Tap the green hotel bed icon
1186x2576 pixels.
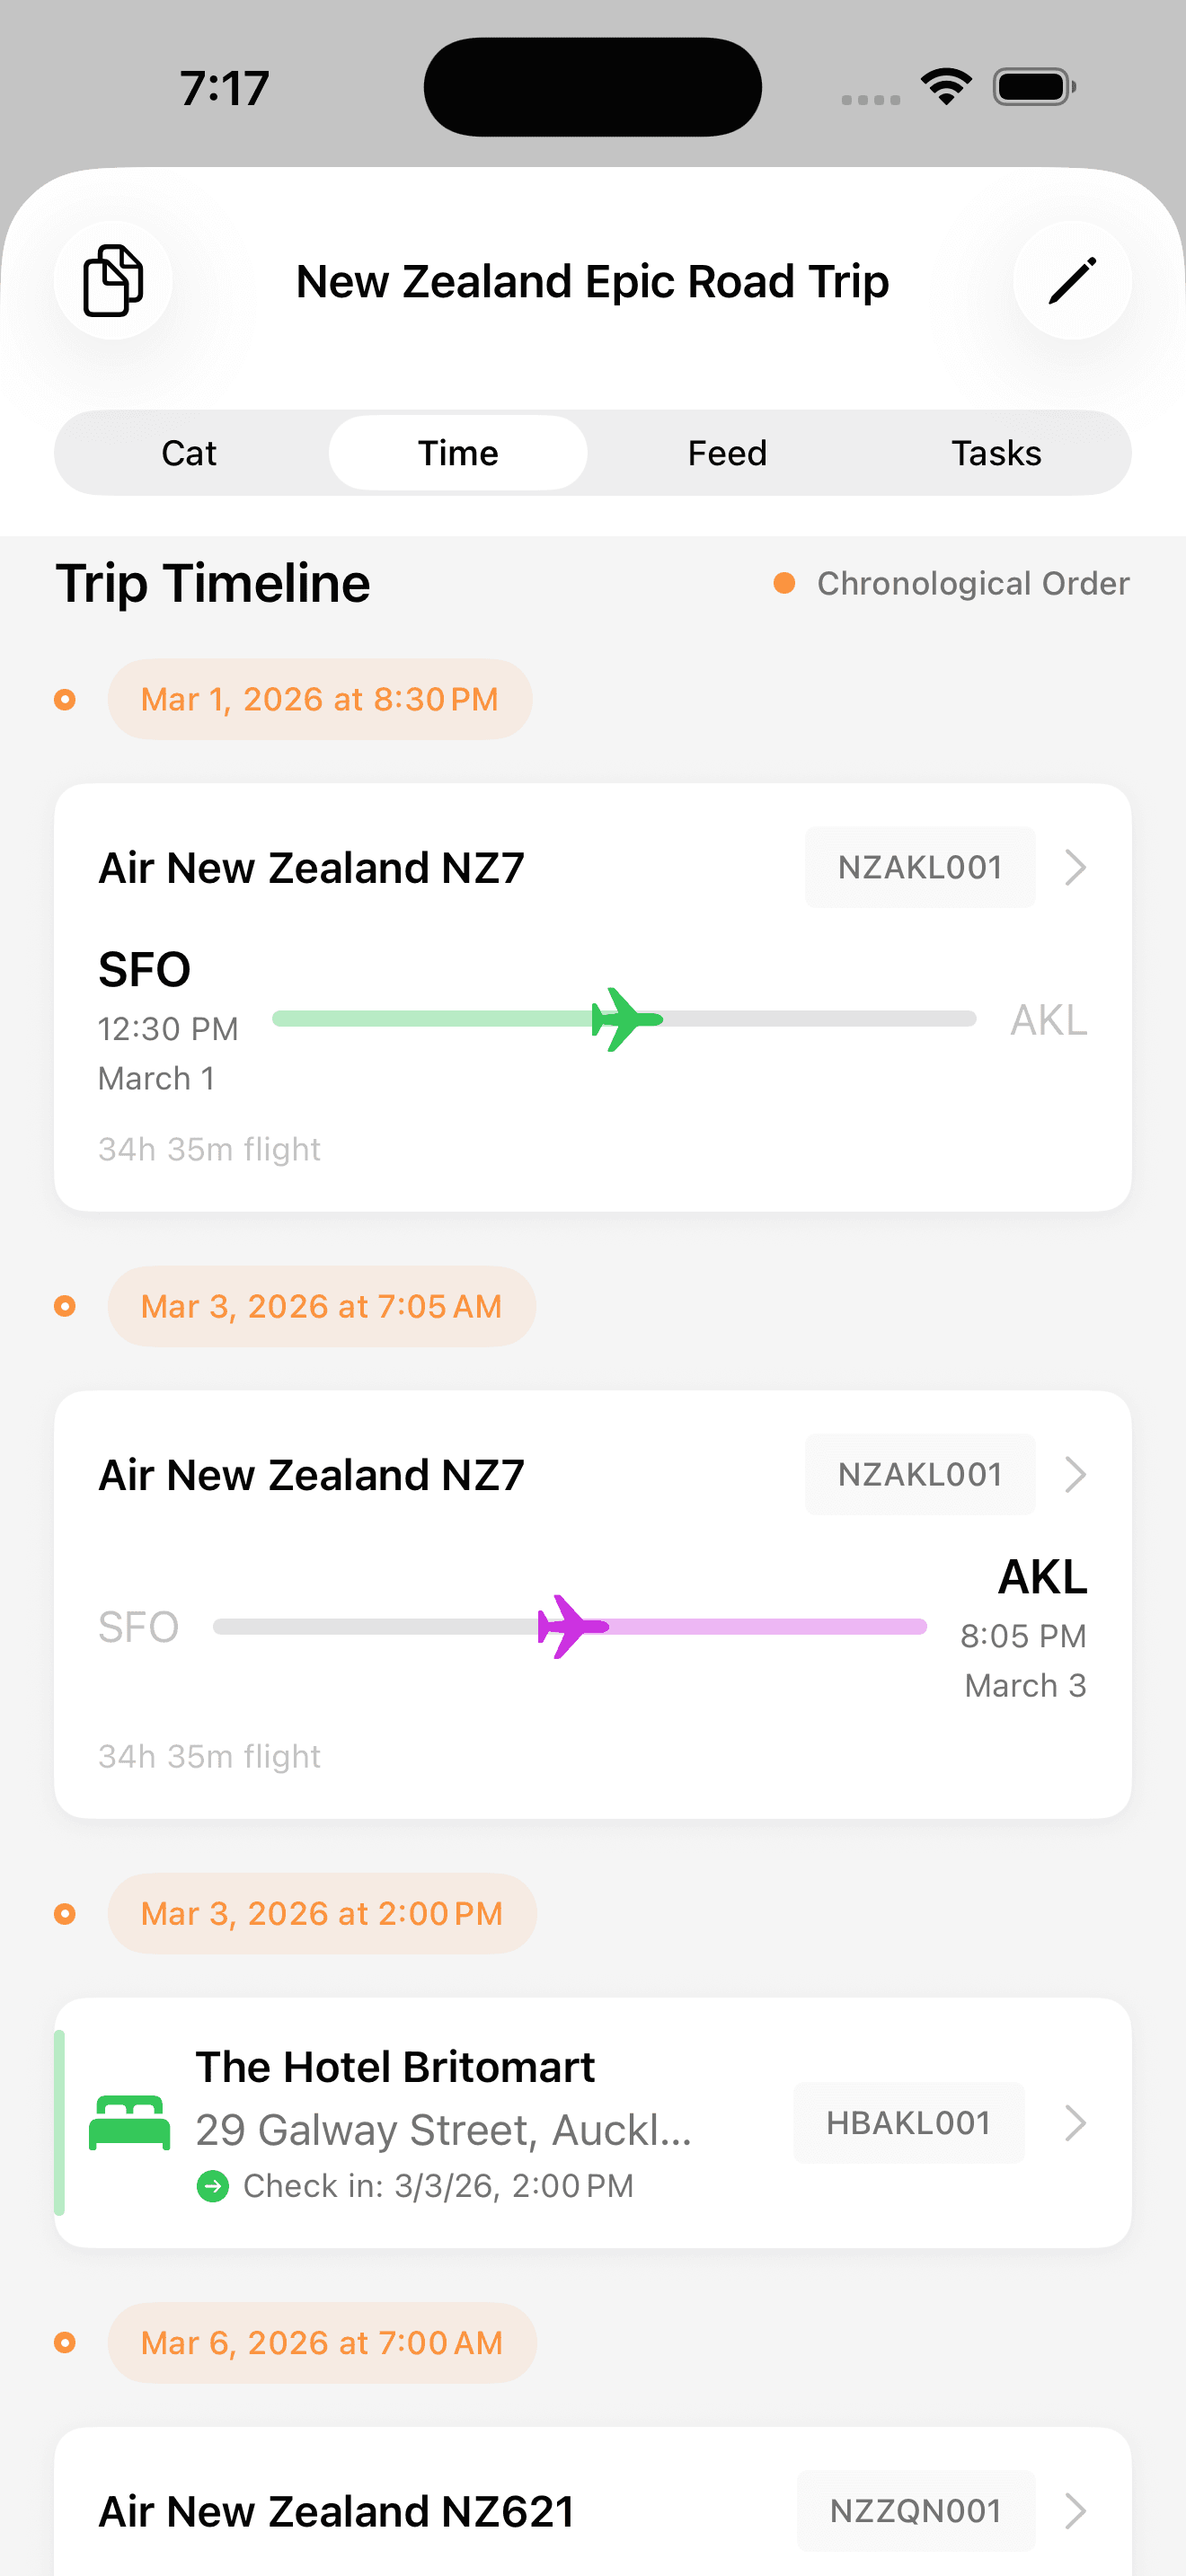pos(130,2122)
